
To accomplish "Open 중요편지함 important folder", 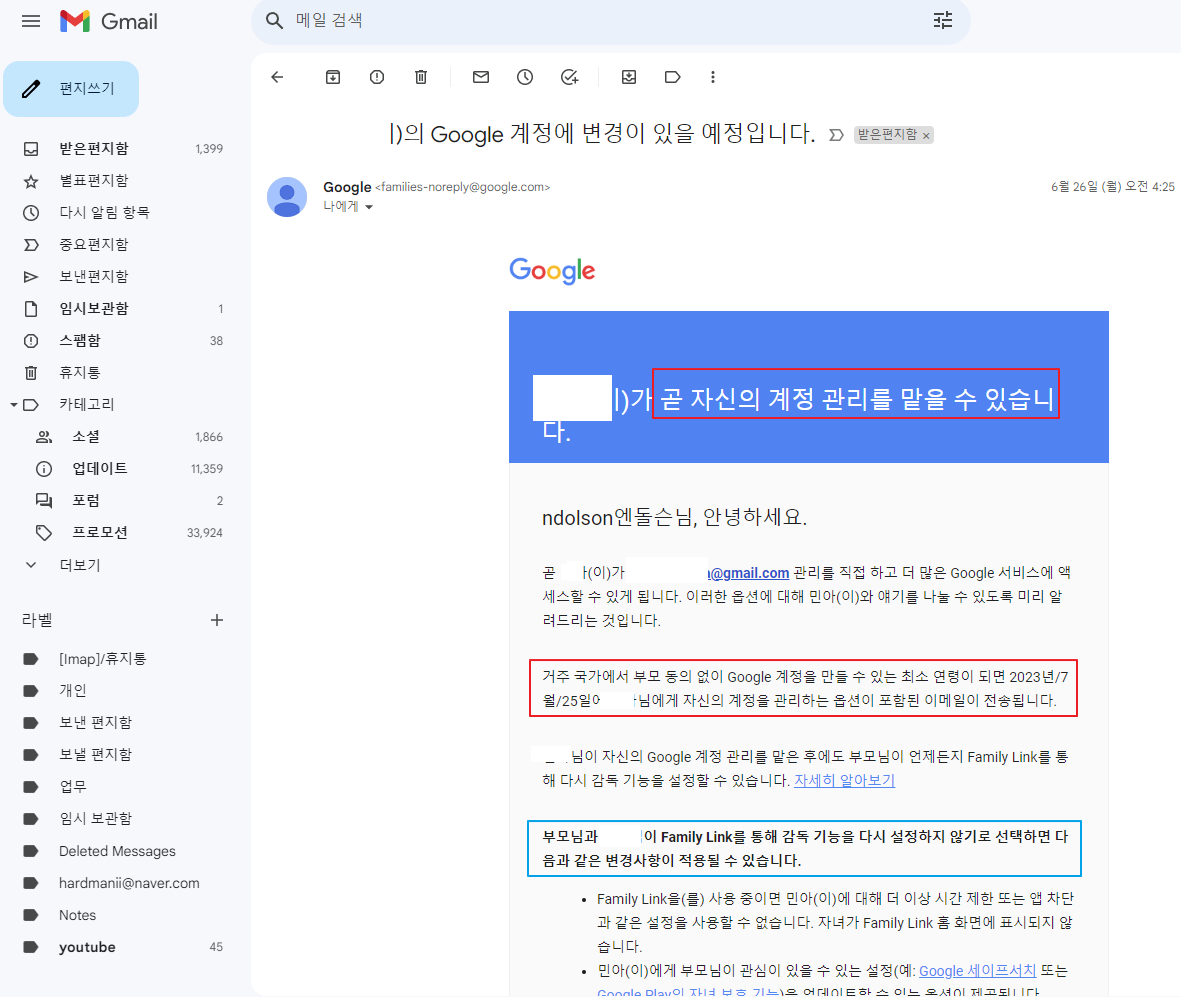I will pyautogui.click(x=121, y=245).
